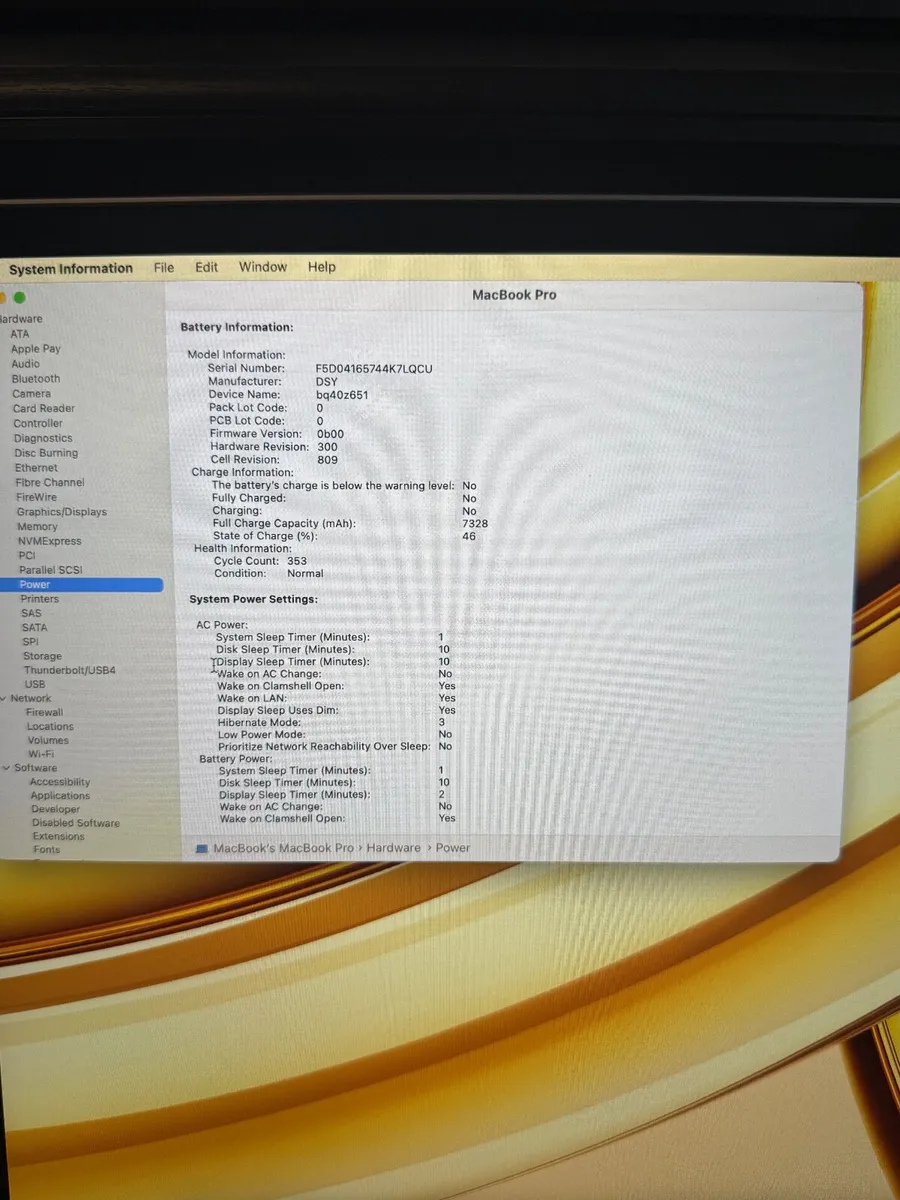Select Storage in the sidebar list
Screen dimensions: 900x1200
click(x=43, y=656)
